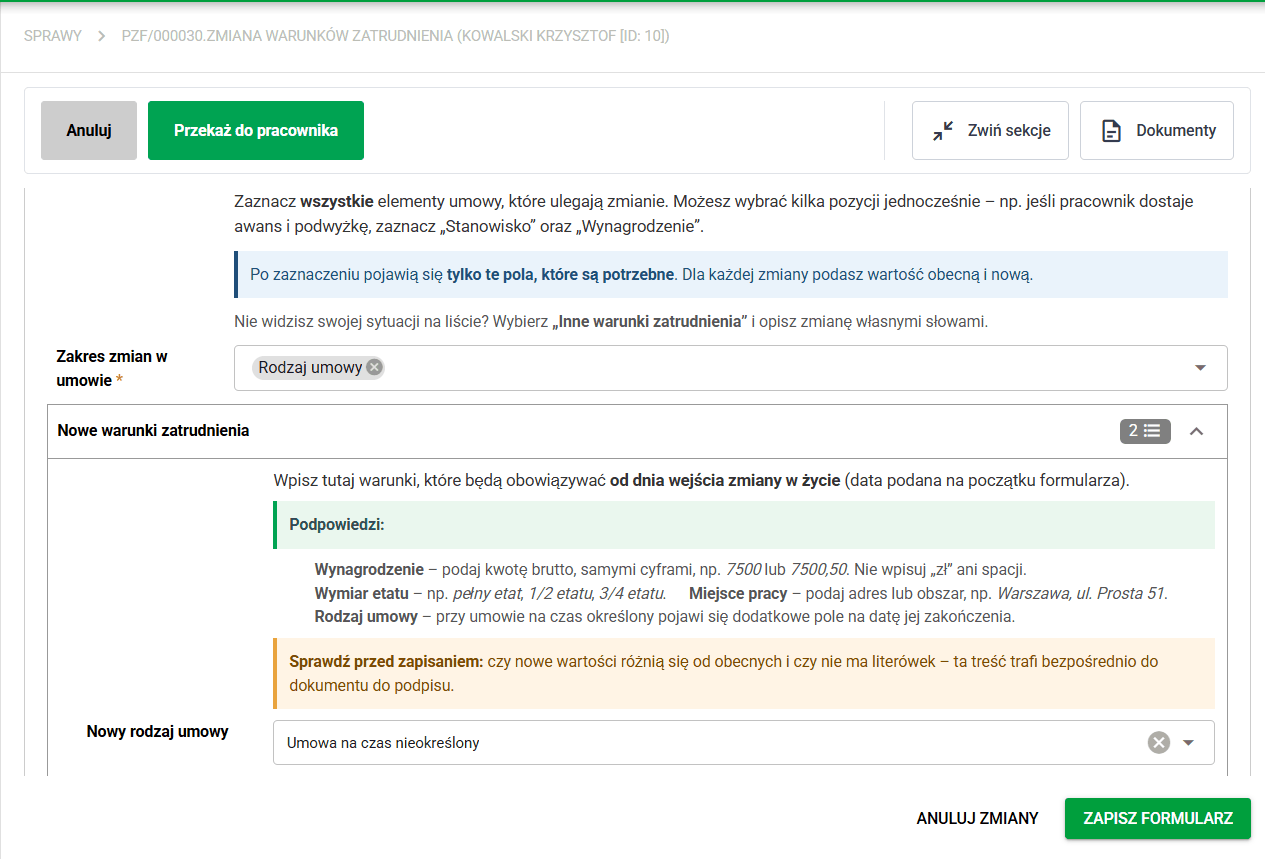Click the Wymiar etatu hint text
This screenshot has height=859, width=1265.
pos(490,593)
